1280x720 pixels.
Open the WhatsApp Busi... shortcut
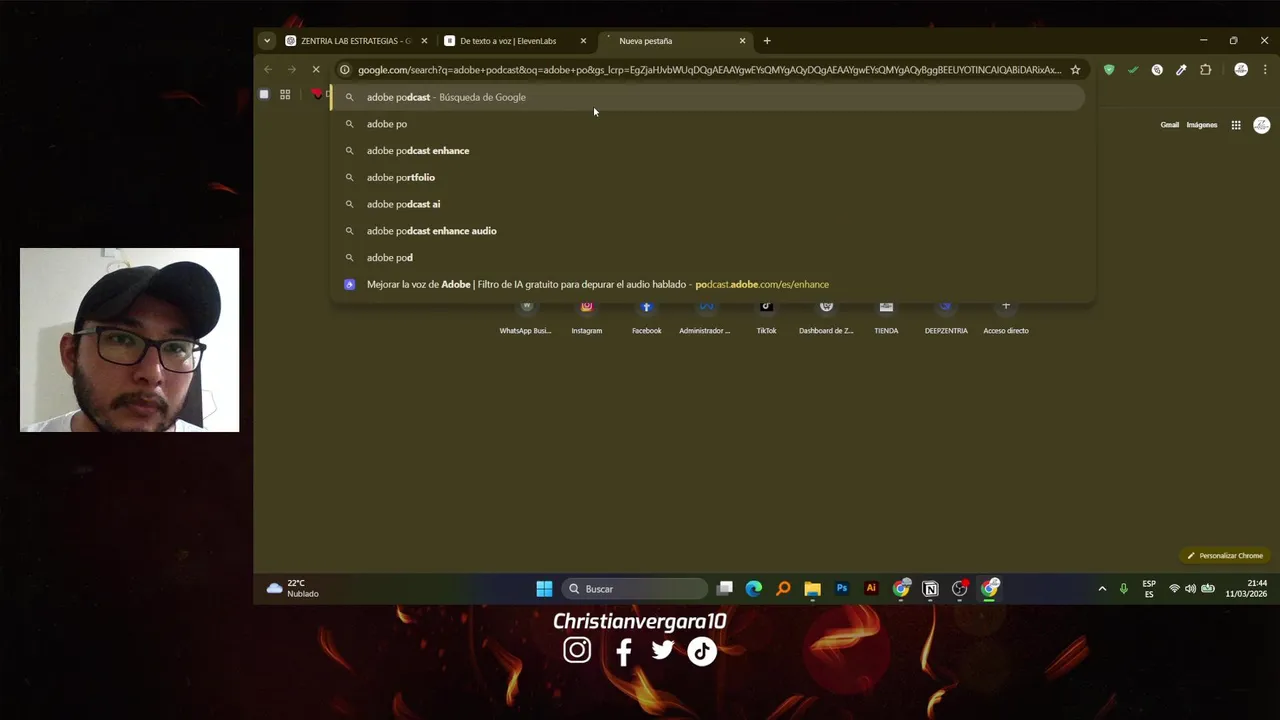526,318
